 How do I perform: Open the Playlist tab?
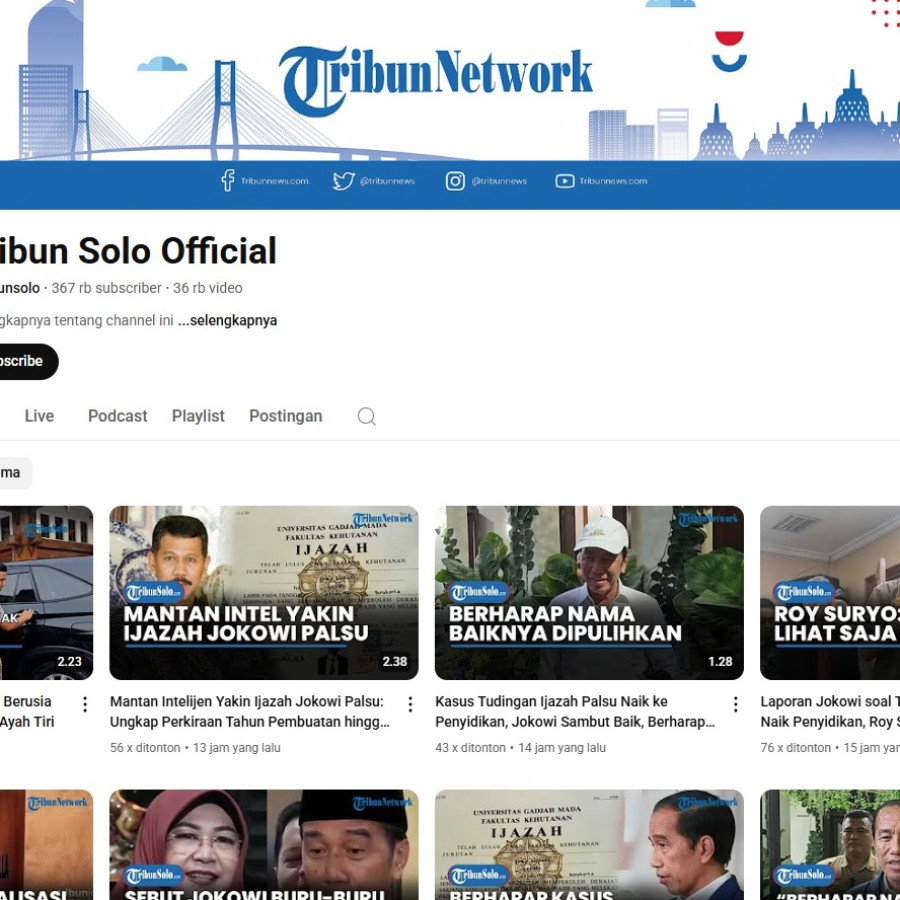(x=198, y=416)
